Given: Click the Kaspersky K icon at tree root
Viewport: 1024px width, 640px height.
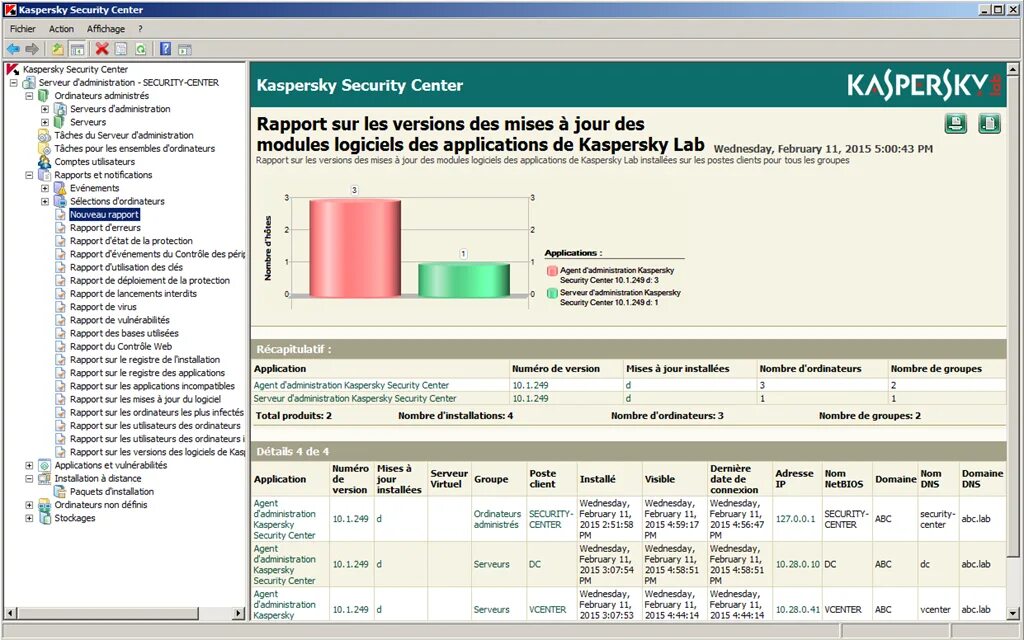Looking at the screenshot, I should (x=12, y=69).
